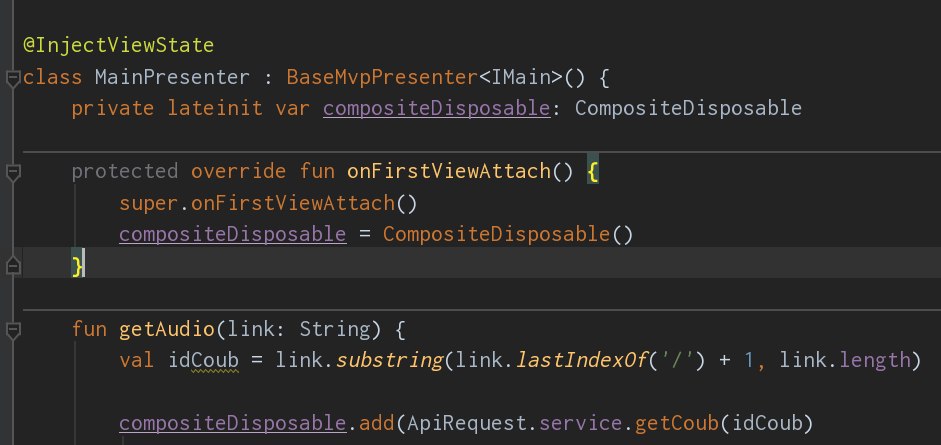
Task: Click the getCoub method call
Action: (676, 424)
